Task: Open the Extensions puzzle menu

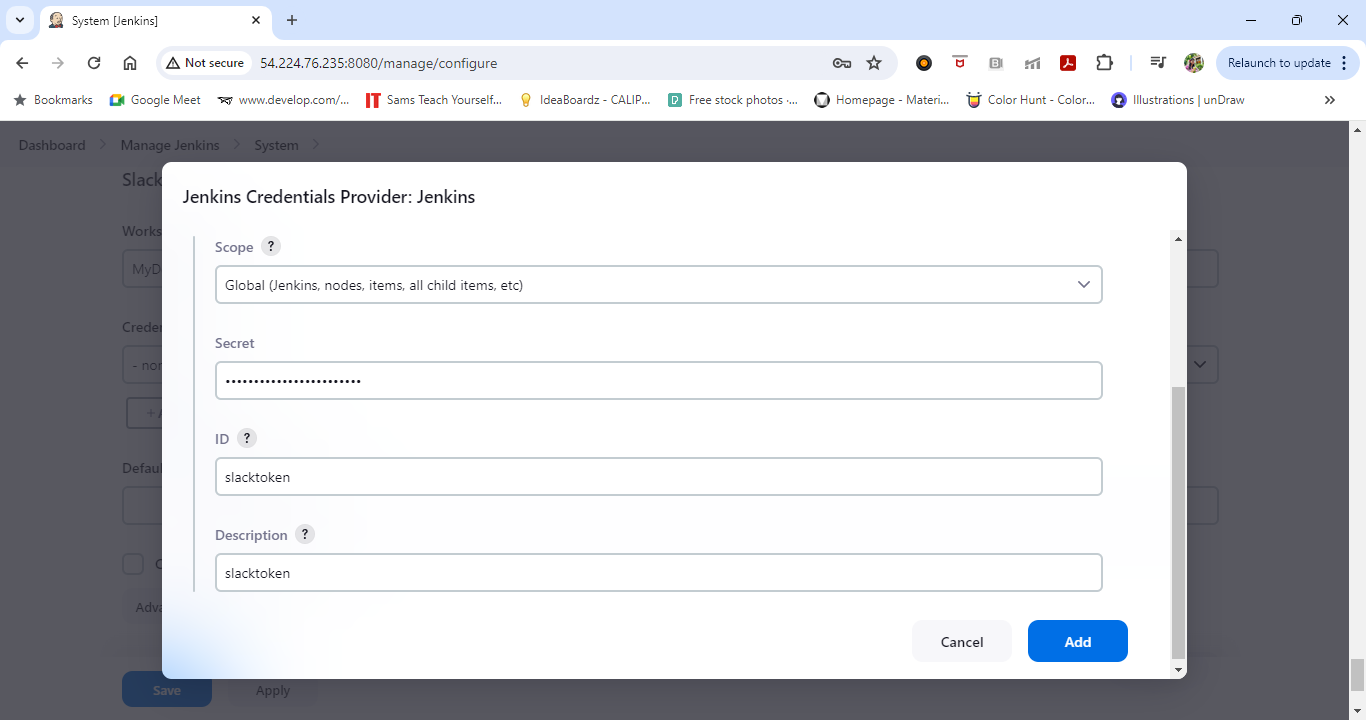Action: pos(1104,63)
